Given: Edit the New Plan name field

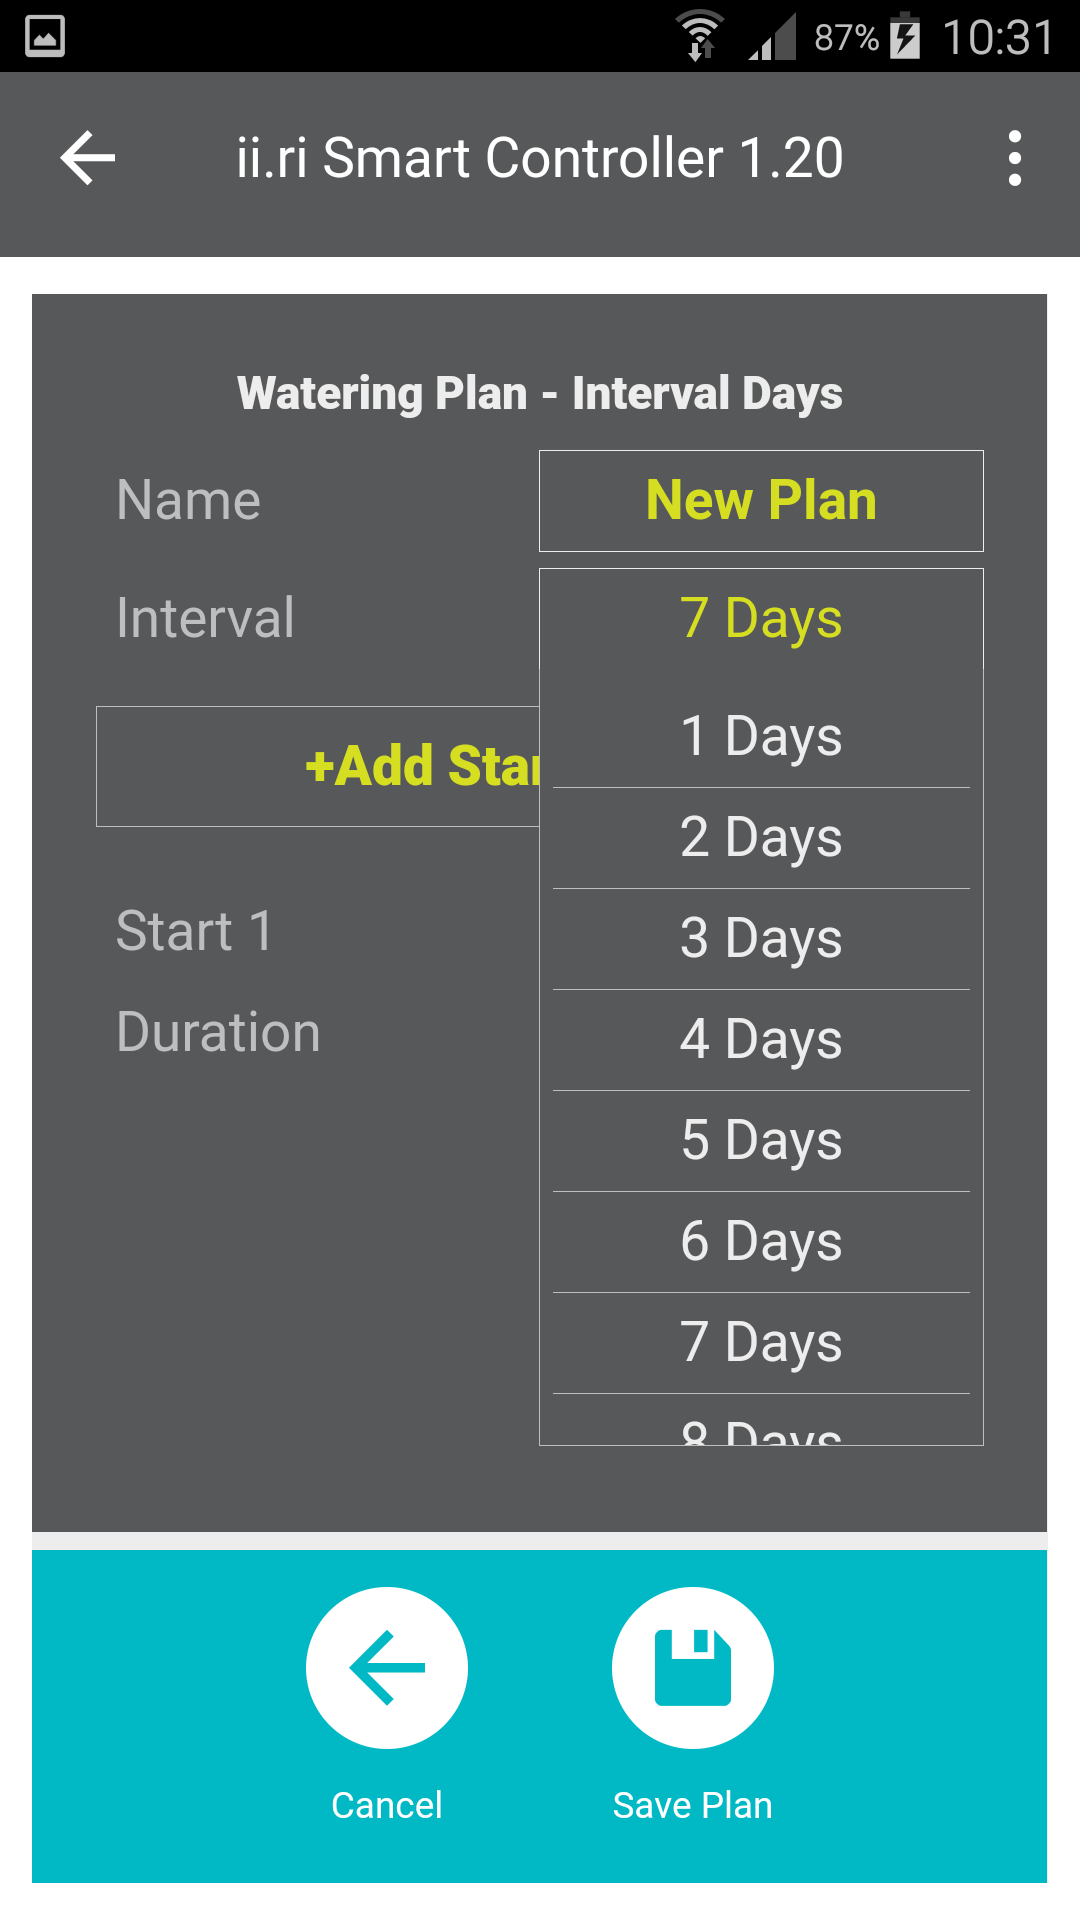Looking at the screenshot, I should coord(761,501).
